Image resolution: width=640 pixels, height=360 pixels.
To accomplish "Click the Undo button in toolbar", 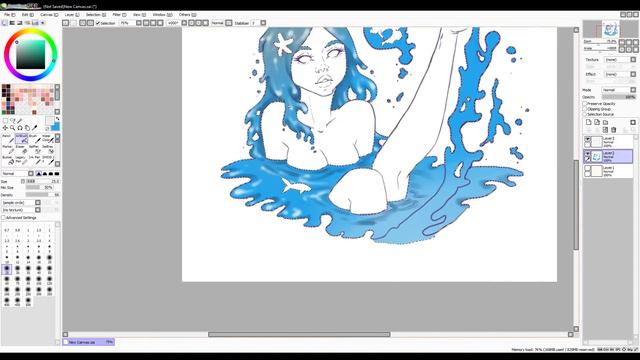I will [x=66, y=23].
